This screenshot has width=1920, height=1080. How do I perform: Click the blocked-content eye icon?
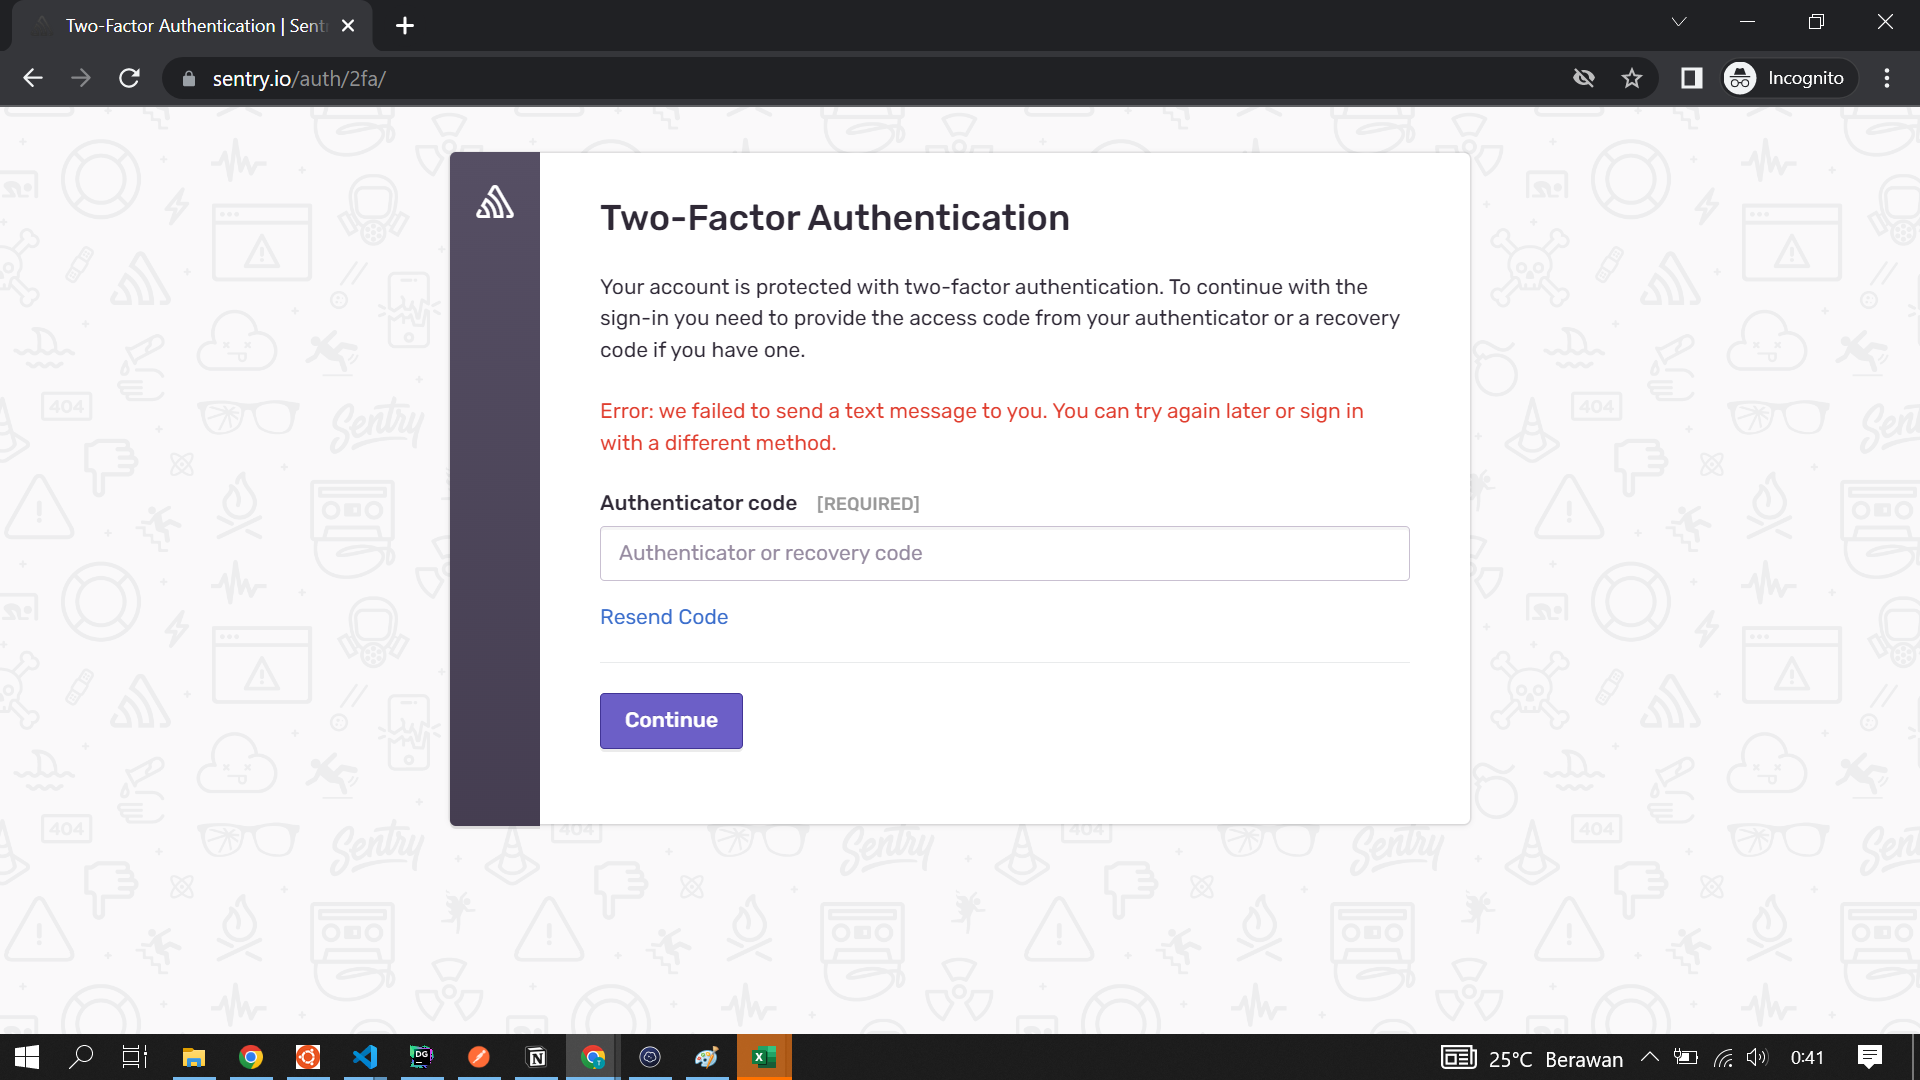pos(1584,78)
